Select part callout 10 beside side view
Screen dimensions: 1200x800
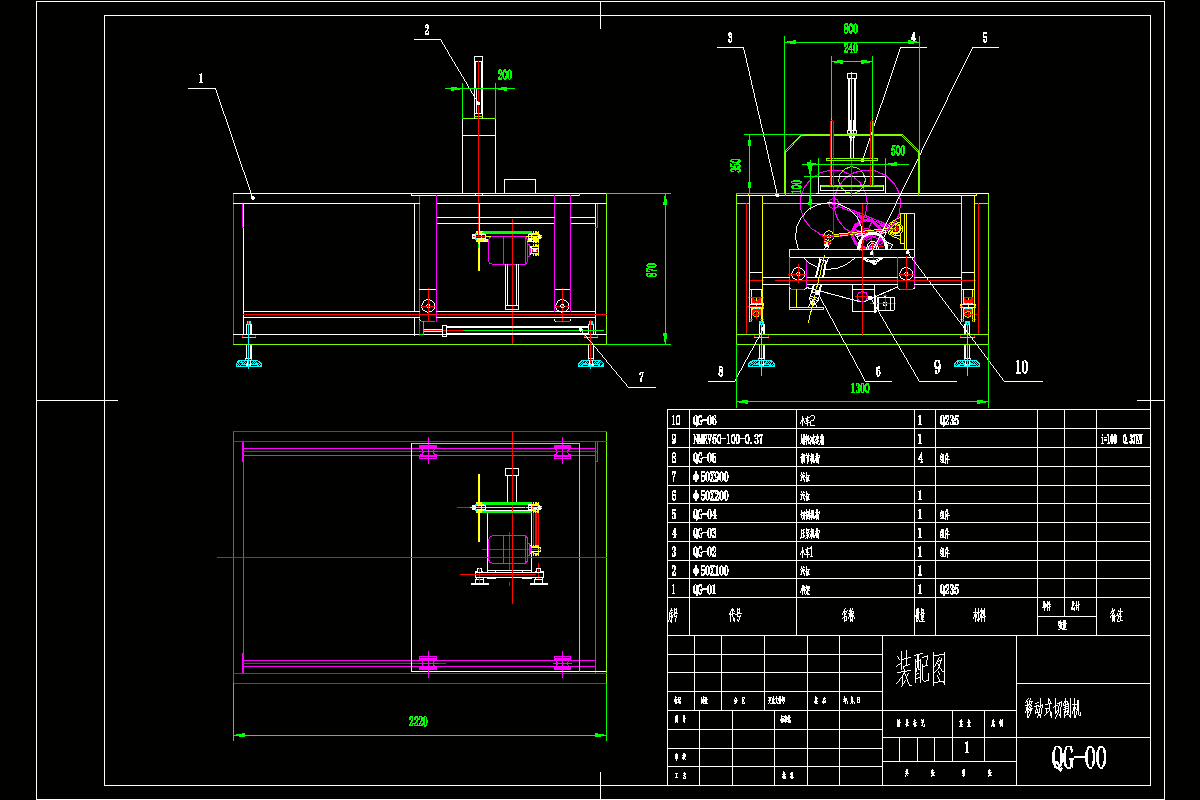click(x=1020, y=368)
